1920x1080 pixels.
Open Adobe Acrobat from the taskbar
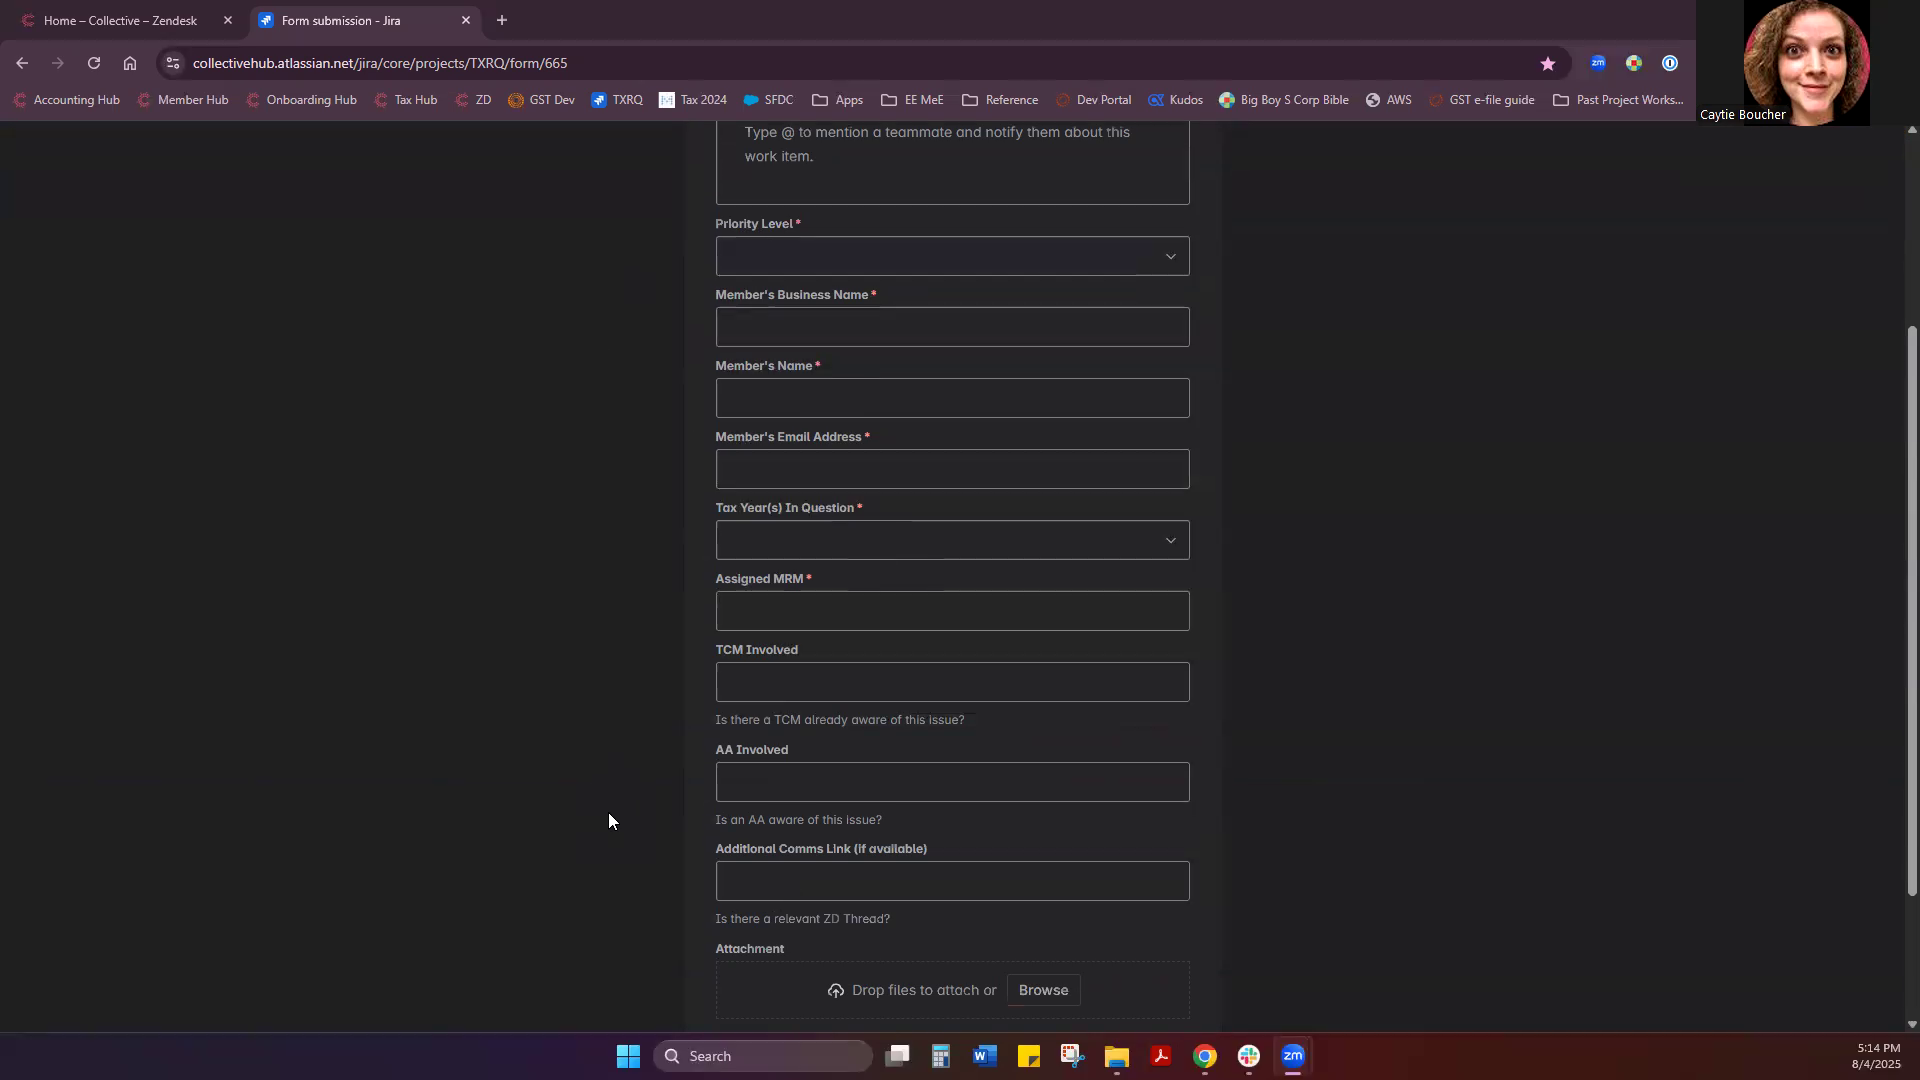coord(1161,1056)
